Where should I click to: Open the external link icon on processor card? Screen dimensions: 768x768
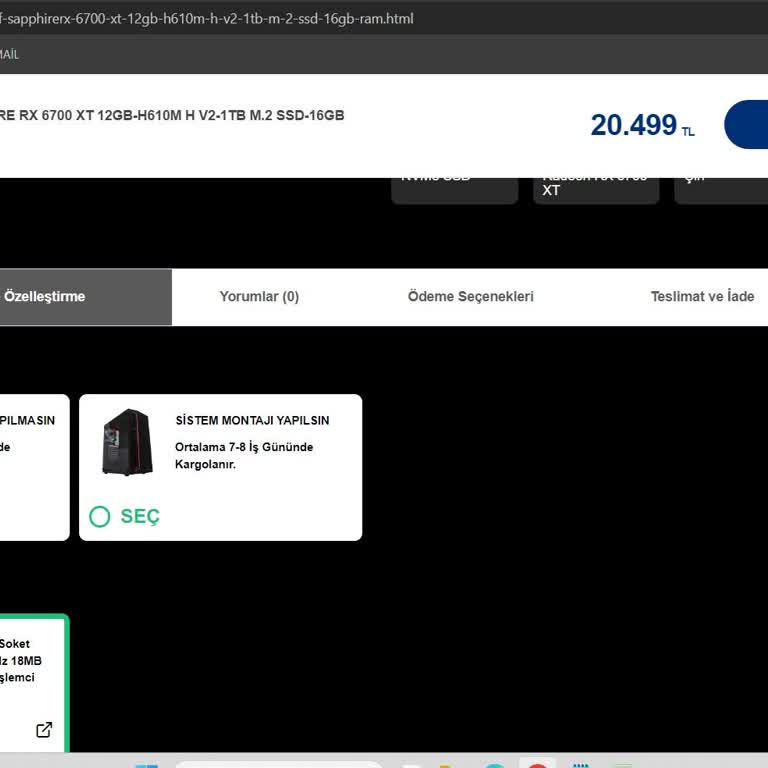[x=44, y=730]
